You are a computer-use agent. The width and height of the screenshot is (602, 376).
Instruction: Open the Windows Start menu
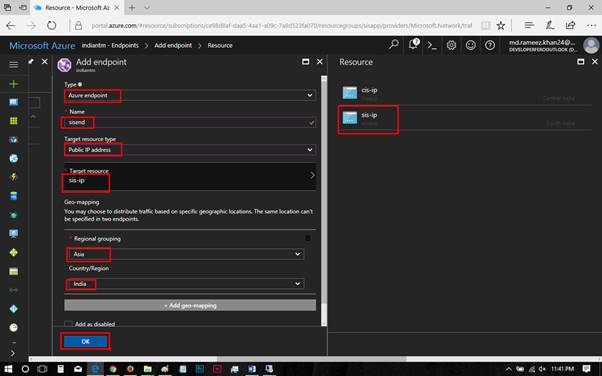click(8, 369)
